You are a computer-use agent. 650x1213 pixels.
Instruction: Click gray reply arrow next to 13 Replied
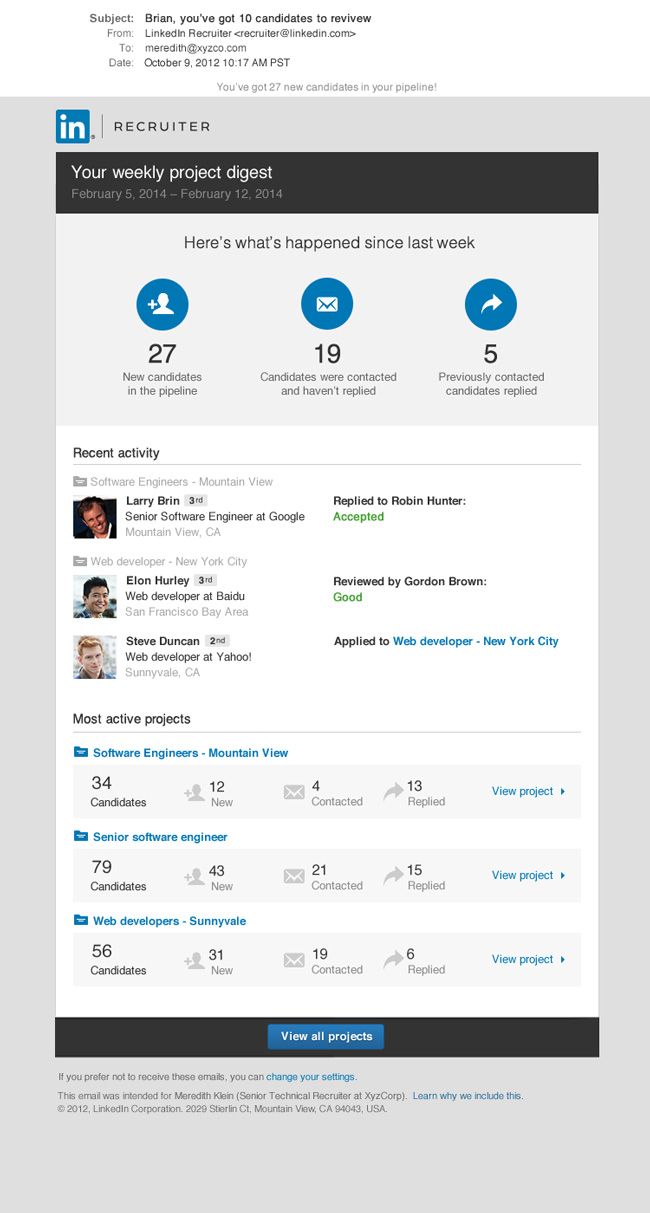(392, 792)
